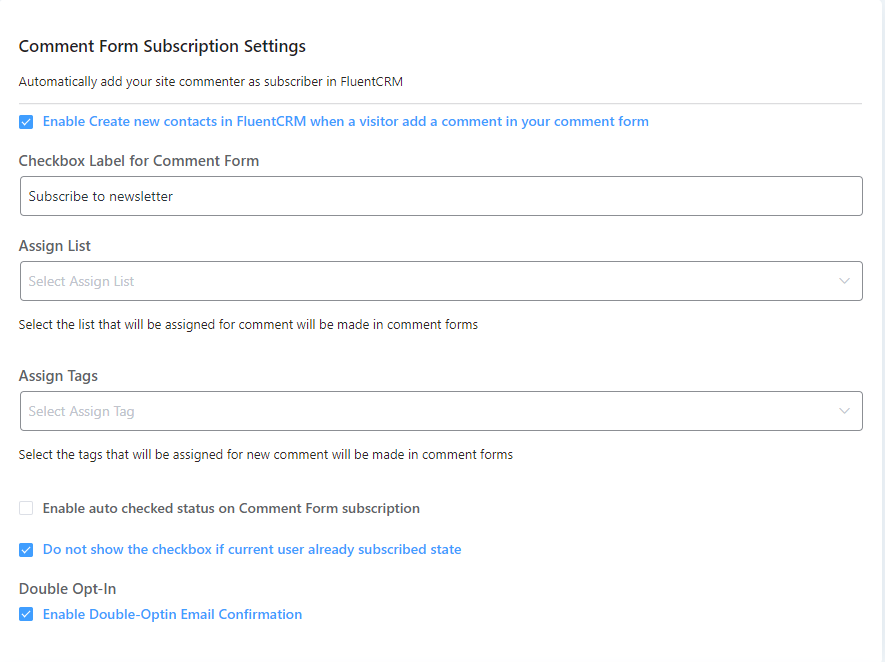The height and width of the screenshot is (662, 885).
Task: Click 'Do not show the checkbox if current user' label
Action: click(x=252, y=550)
